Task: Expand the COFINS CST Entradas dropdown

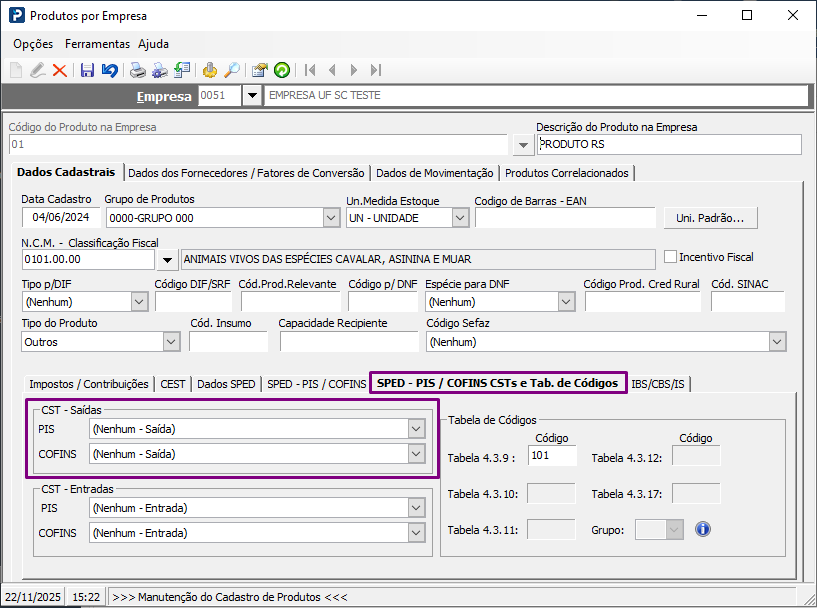Action: pos(416,533)
